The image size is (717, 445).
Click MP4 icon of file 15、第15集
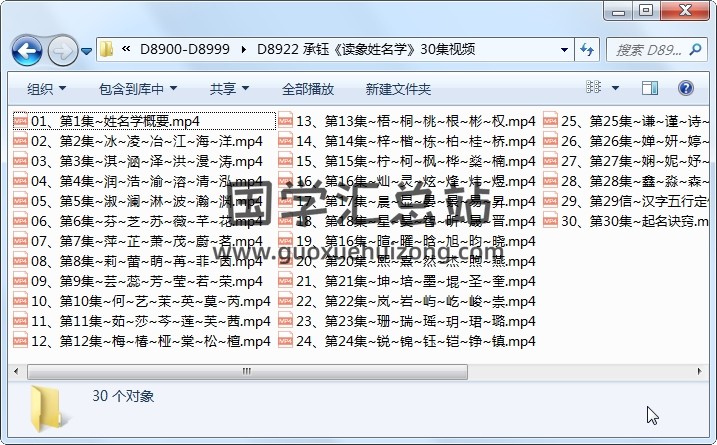pos(285,161)
